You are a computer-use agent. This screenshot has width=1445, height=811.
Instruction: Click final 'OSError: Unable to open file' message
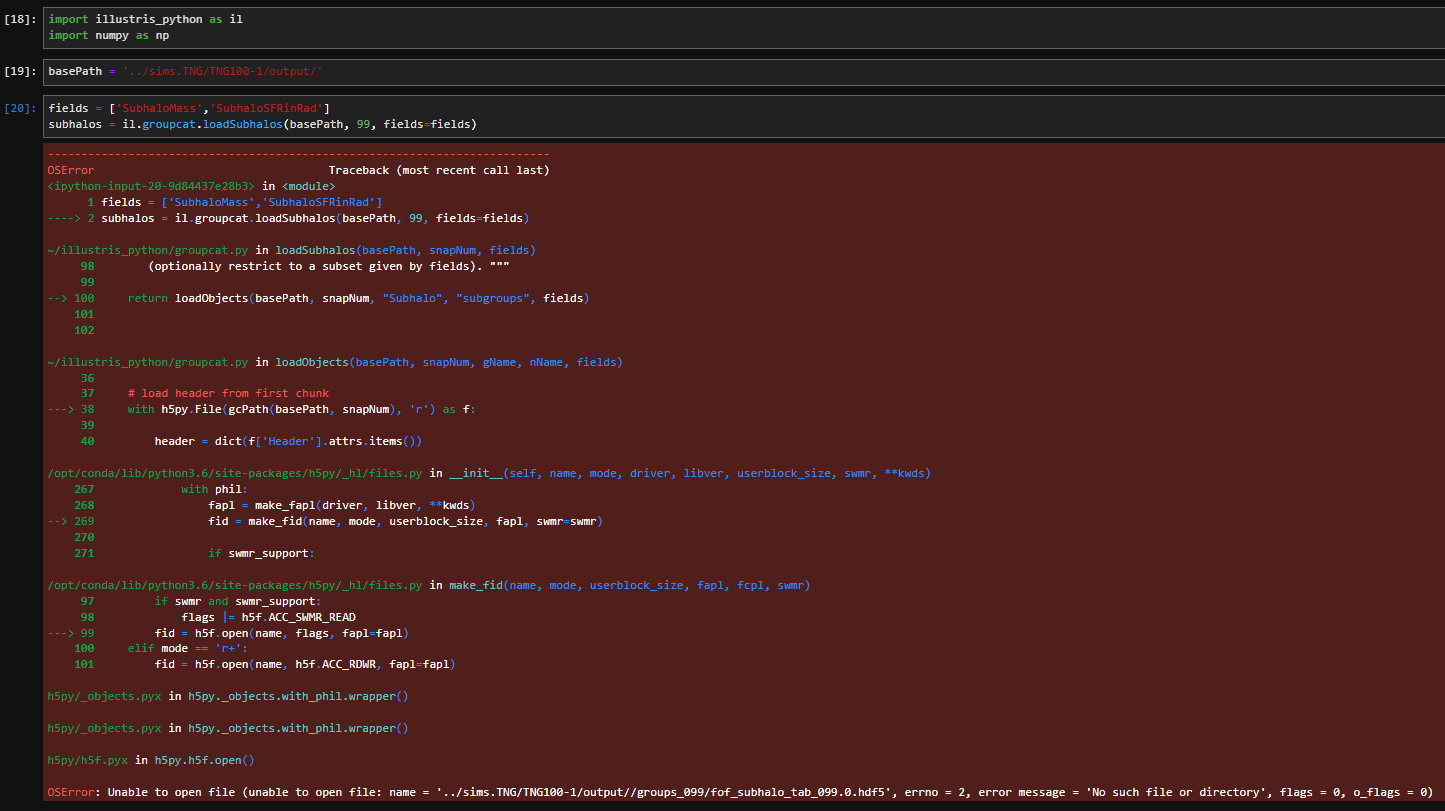(x=740, y=792)
